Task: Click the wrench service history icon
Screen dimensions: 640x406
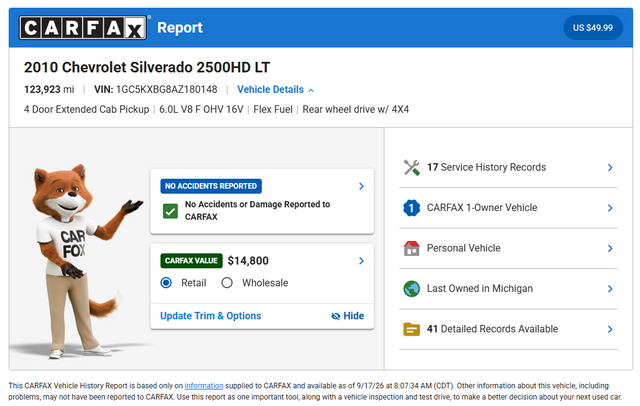Action: 411,167
